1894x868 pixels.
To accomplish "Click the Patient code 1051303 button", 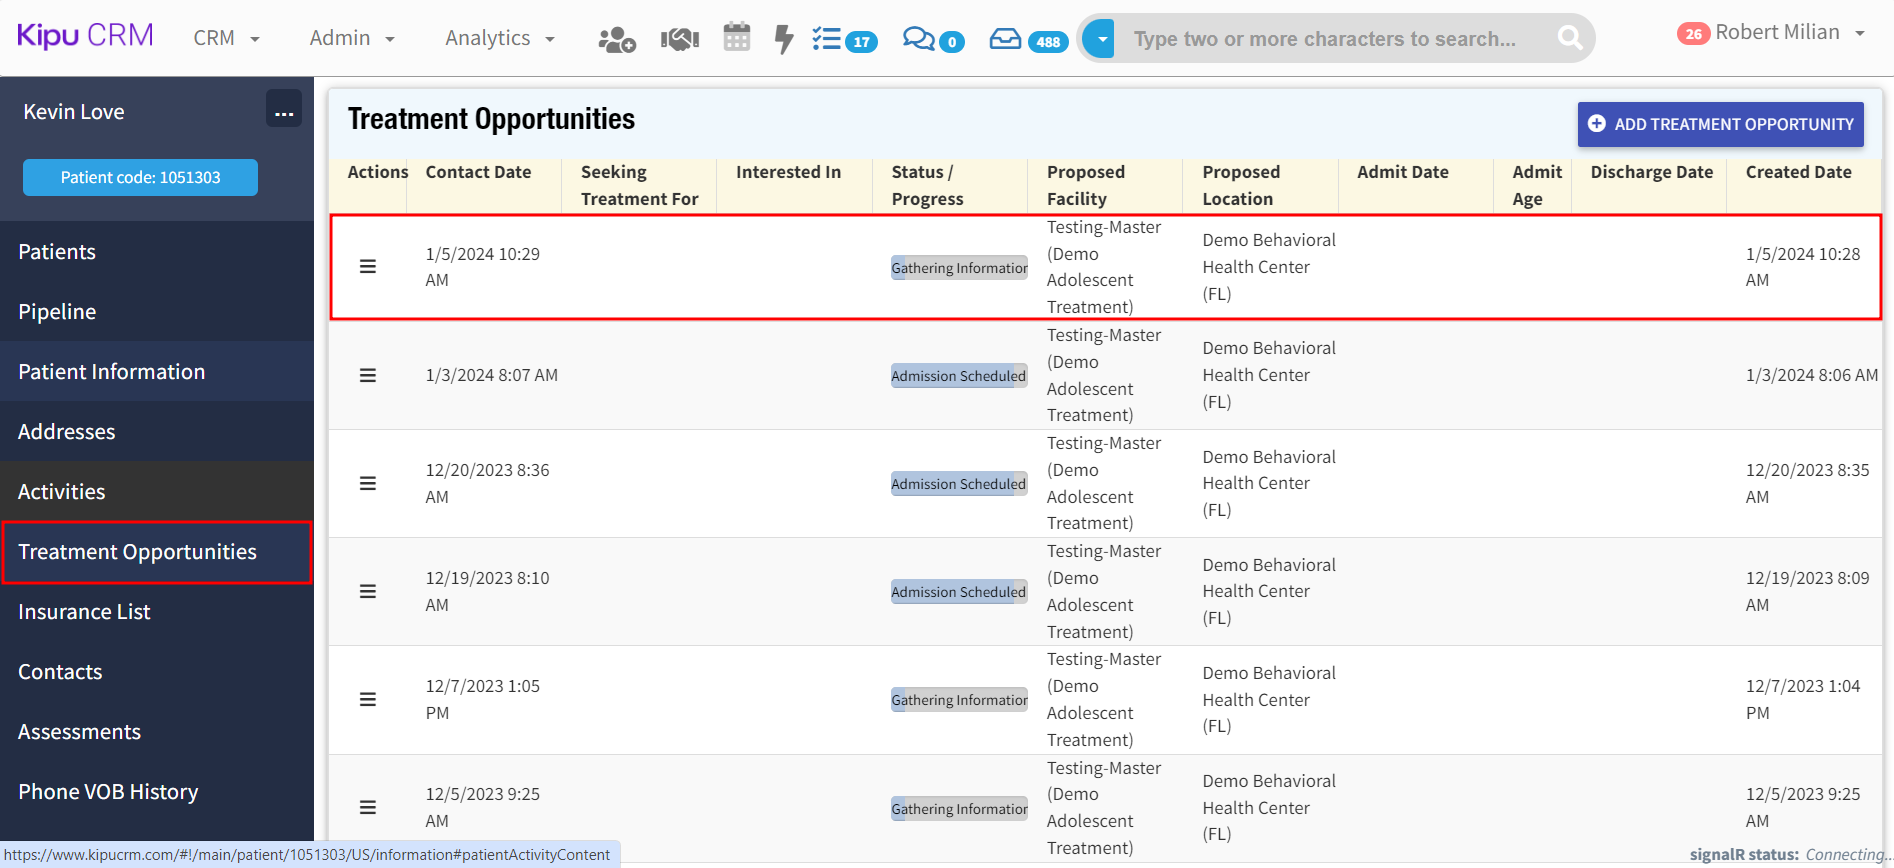I will pyautogui.click(x=140, y=177).
